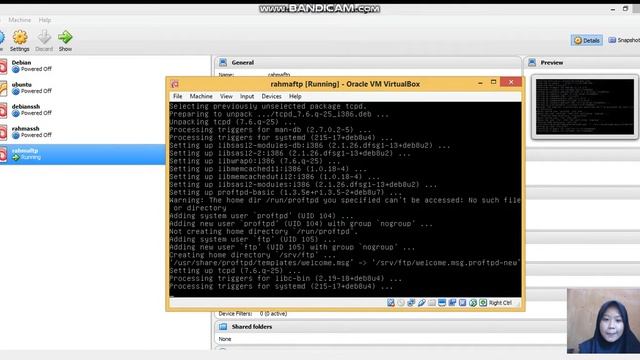The width and height of the screenshot is (640, 360).
Task: Click the VirtualBox icon in VM title bar
Action: point(175,84)
